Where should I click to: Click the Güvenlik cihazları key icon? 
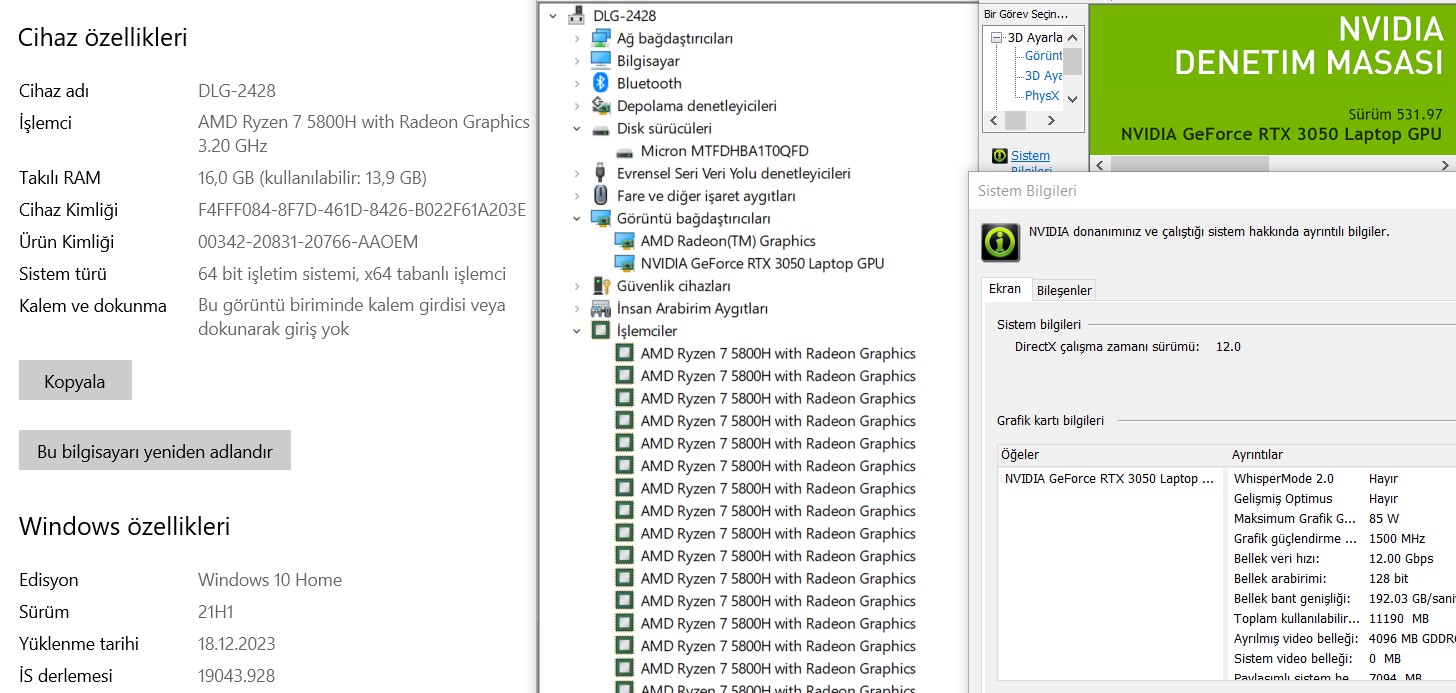(x=601, y=286)
